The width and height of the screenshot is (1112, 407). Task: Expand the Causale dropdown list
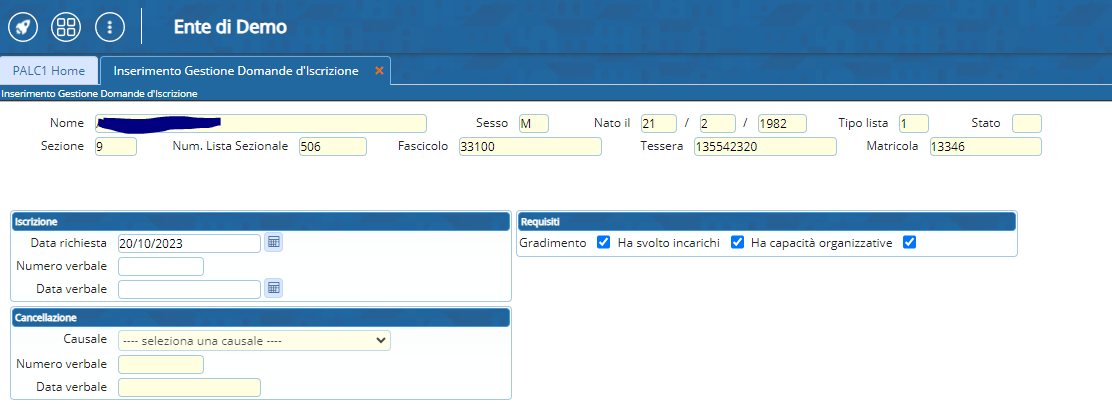(254, 340)
